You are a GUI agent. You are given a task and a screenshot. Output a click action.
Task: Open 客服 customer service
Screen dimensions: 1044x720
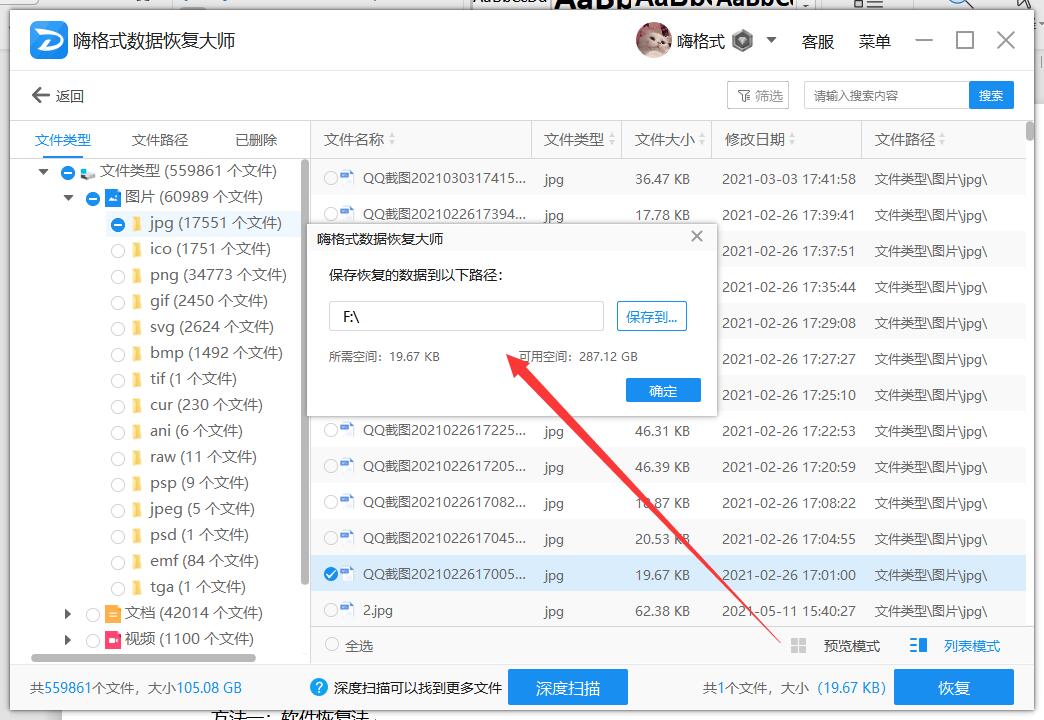(x=818, y=41)
